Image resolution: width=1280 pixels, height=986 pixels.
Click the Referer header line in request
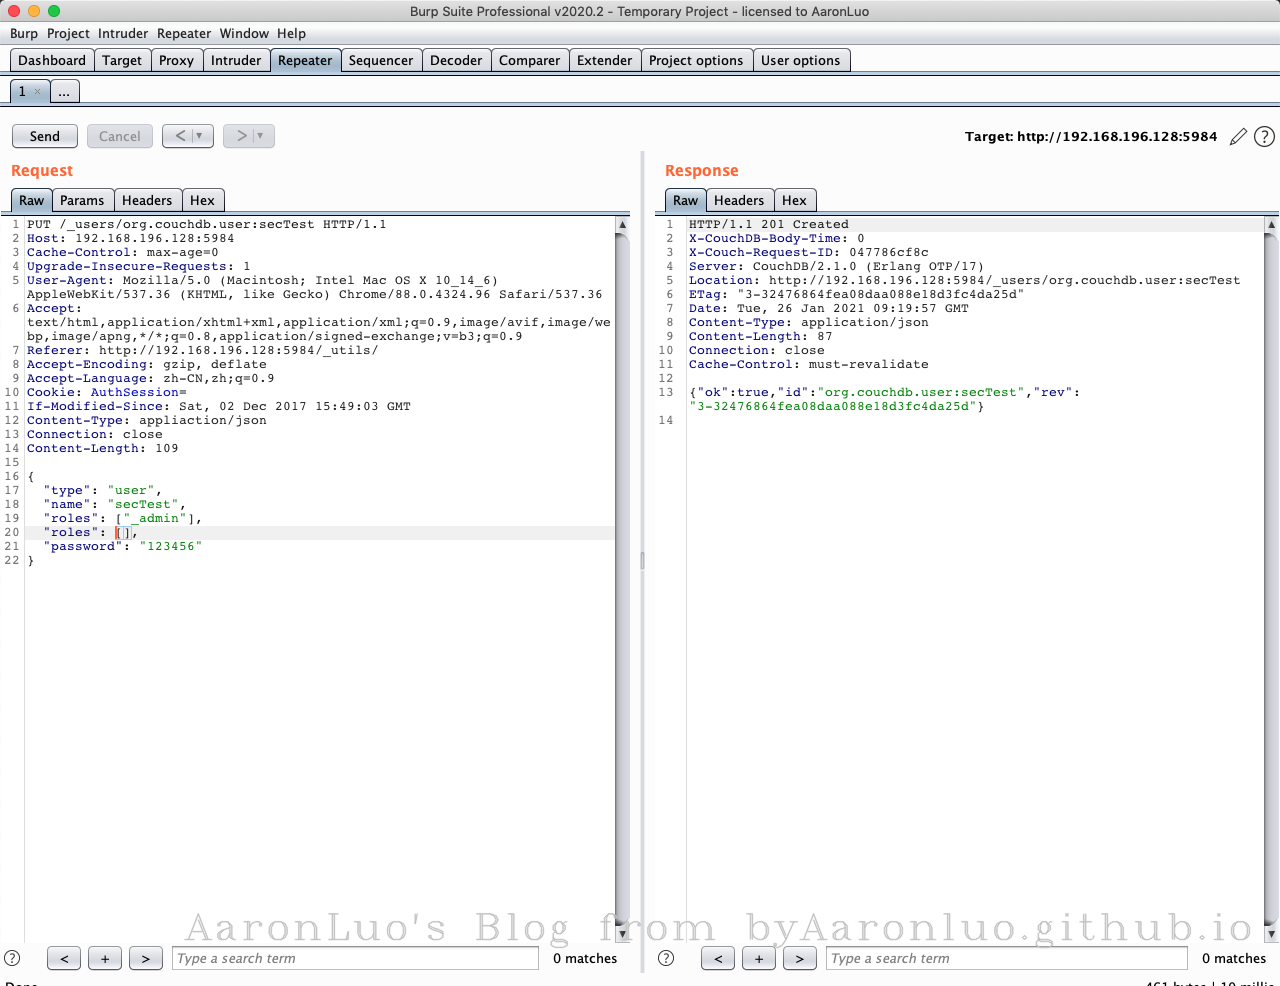203,350
